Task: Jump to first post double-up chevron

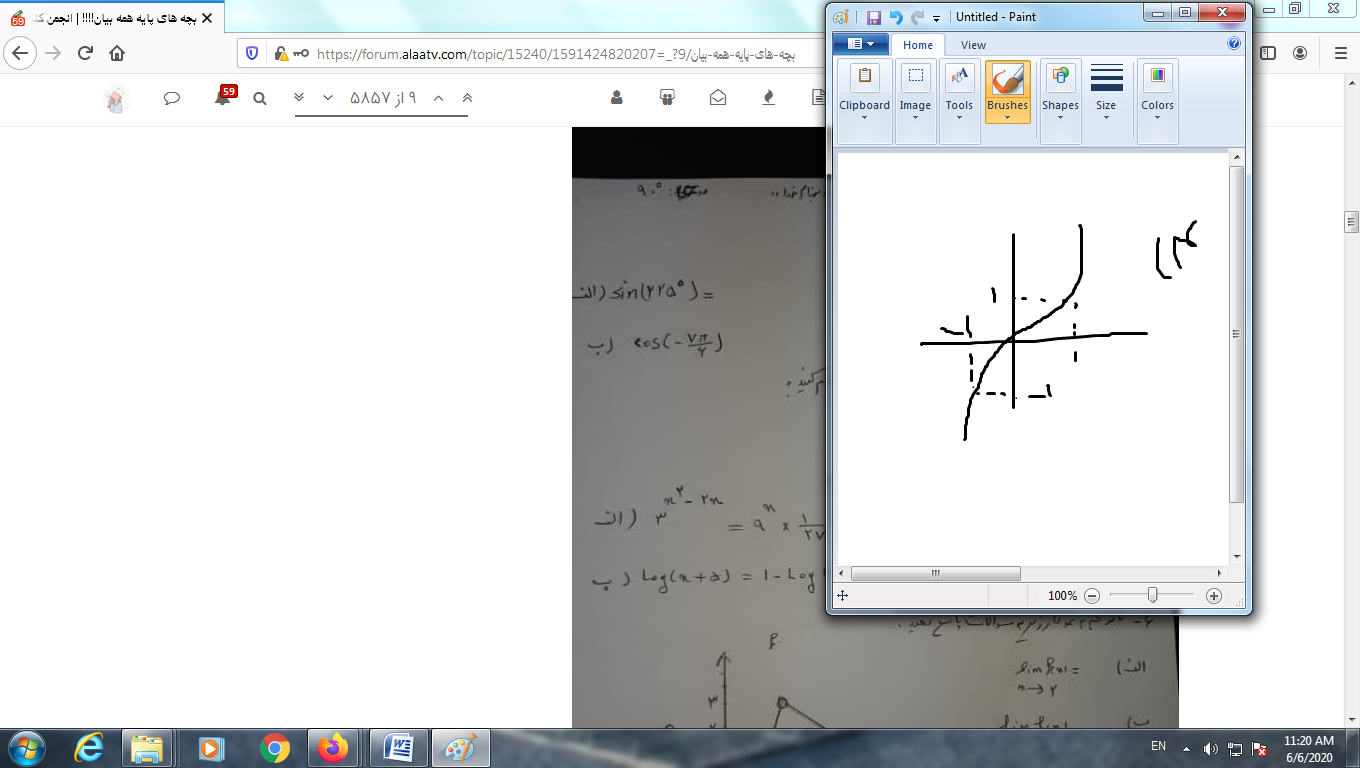Action: pos(466,98)
